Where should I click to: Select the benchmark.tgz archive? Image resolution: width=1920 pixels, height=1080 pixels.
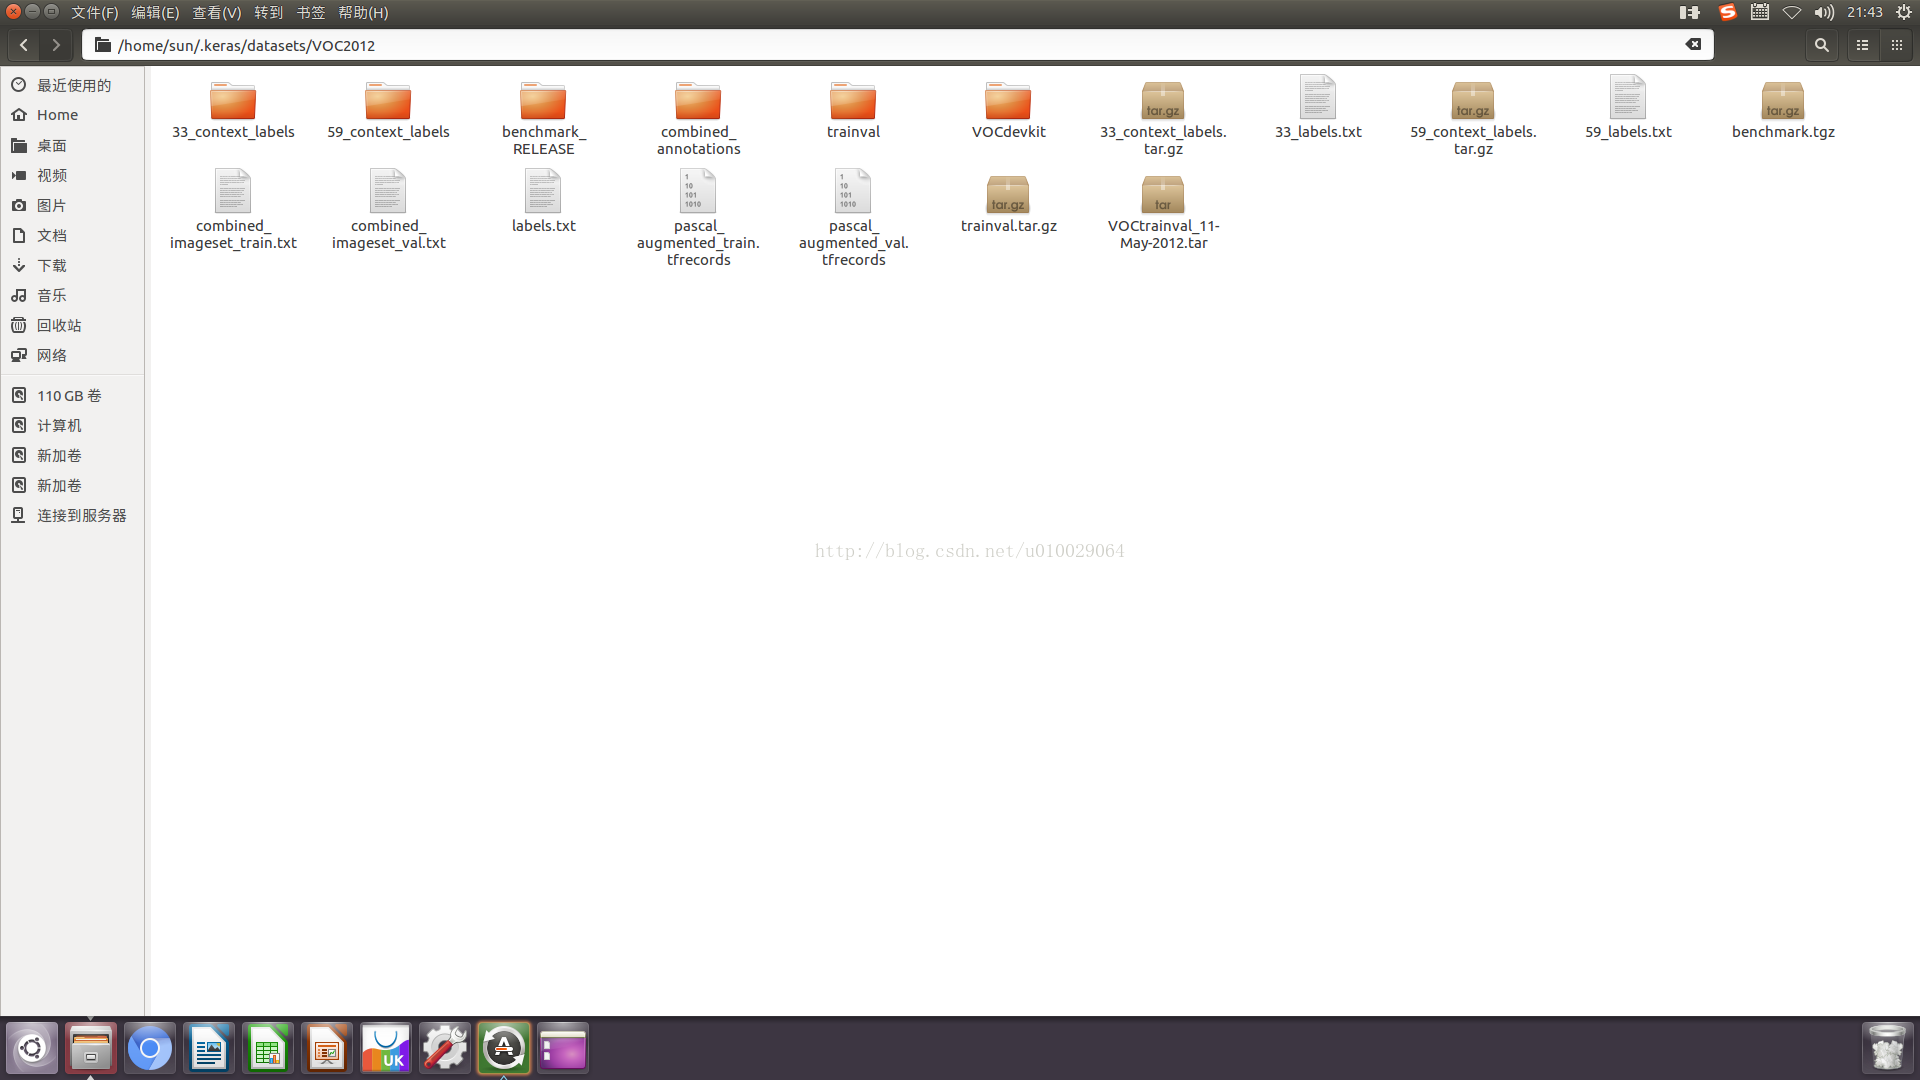pyautogui.click(x=1783, y=110)
